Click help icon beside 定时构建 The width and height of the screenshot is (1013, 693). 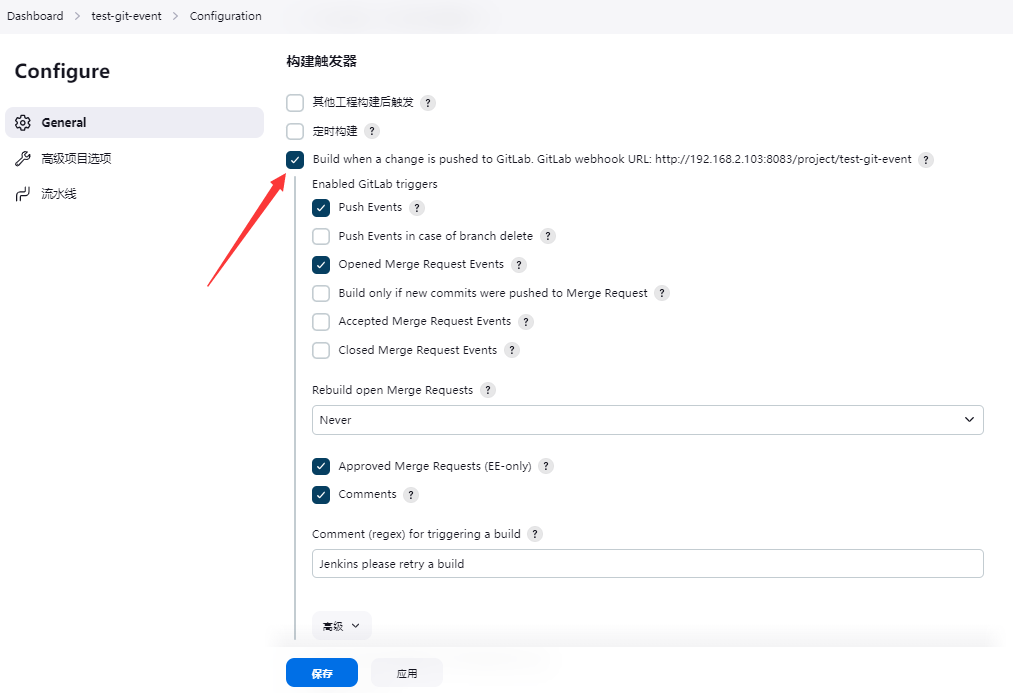pyautogui.click(x=372, y=131)
